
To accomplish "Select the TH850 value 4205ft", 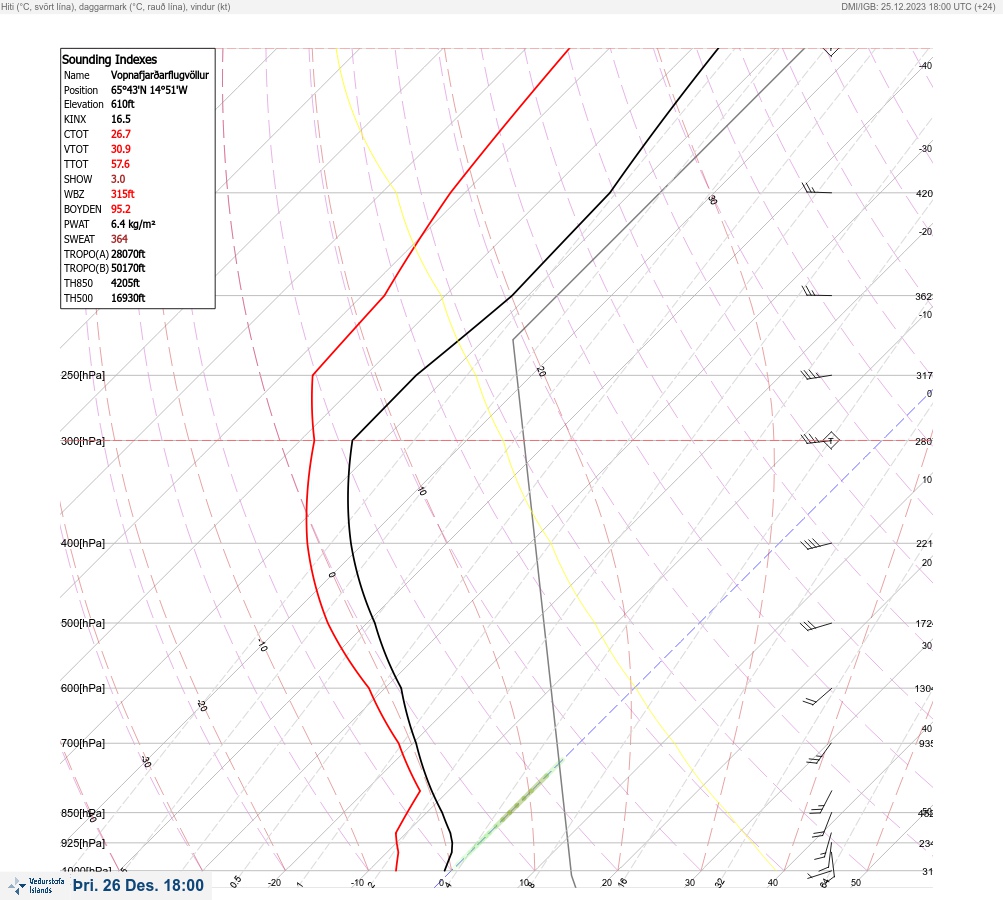I will 125,283.
